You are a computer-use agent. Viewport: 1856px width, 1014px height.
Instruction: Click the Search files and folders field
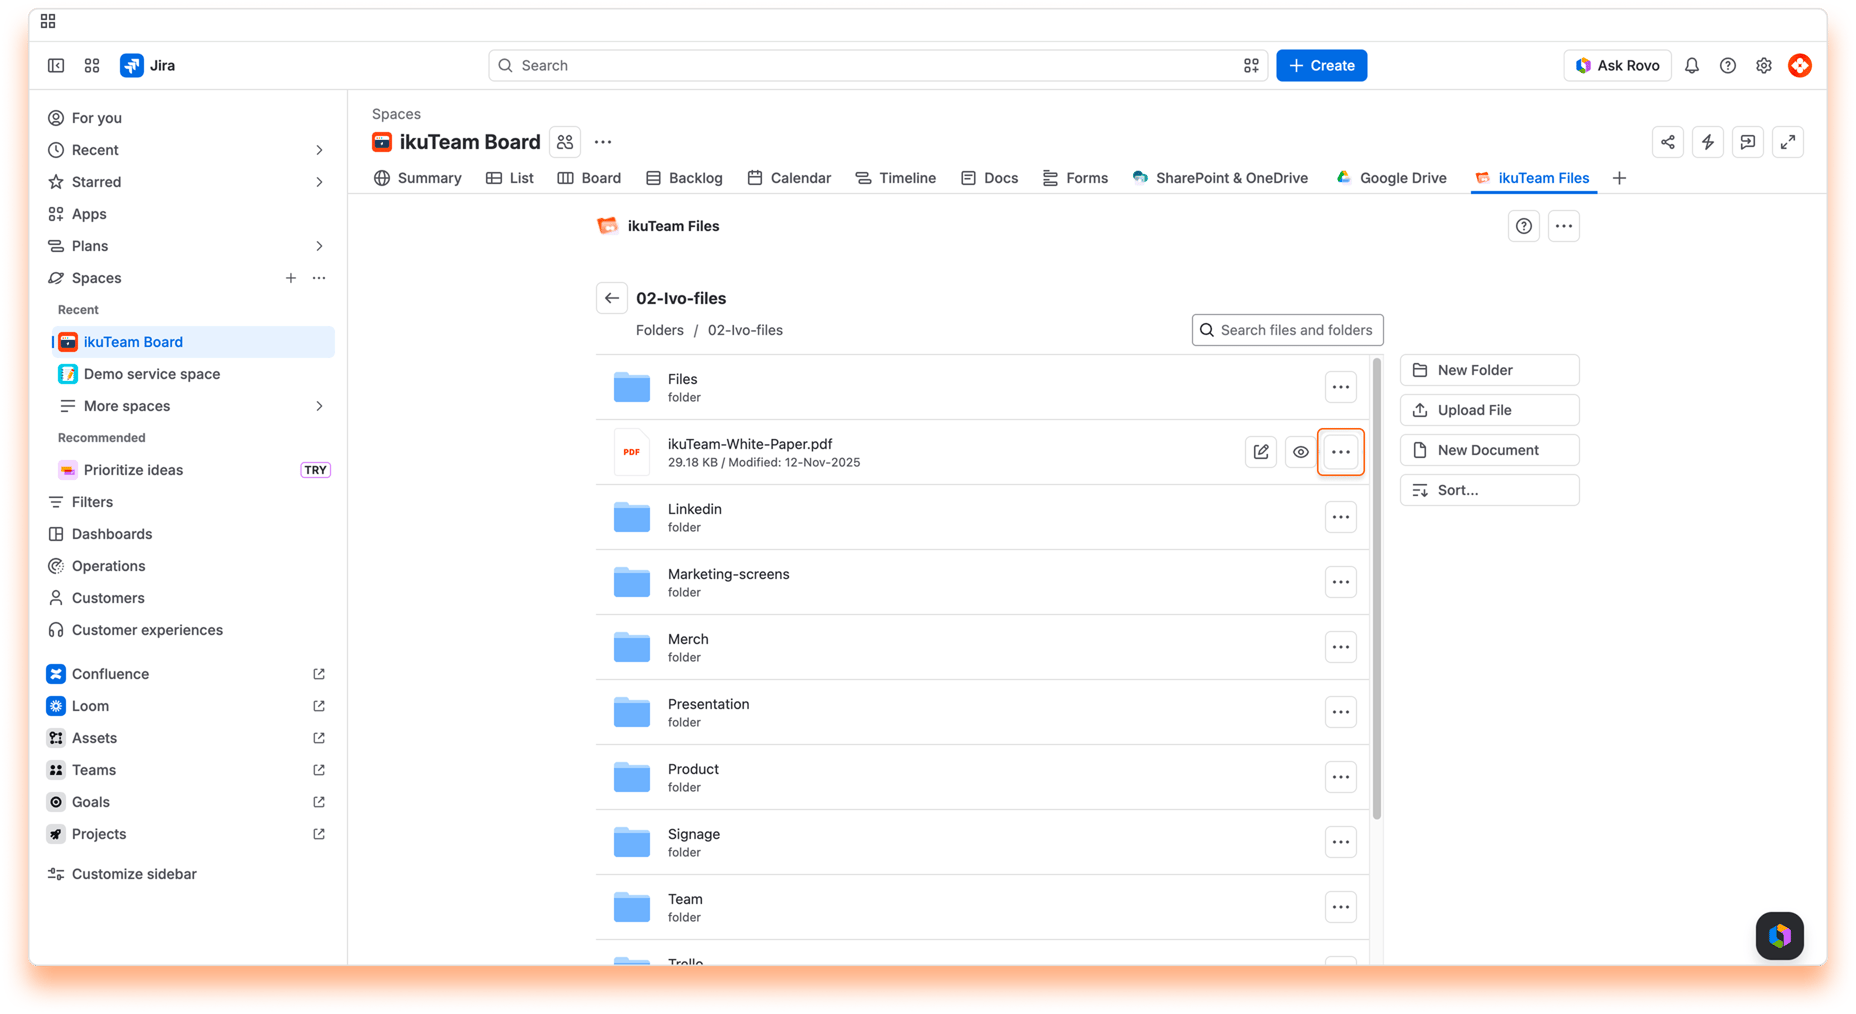(1287, 330)
